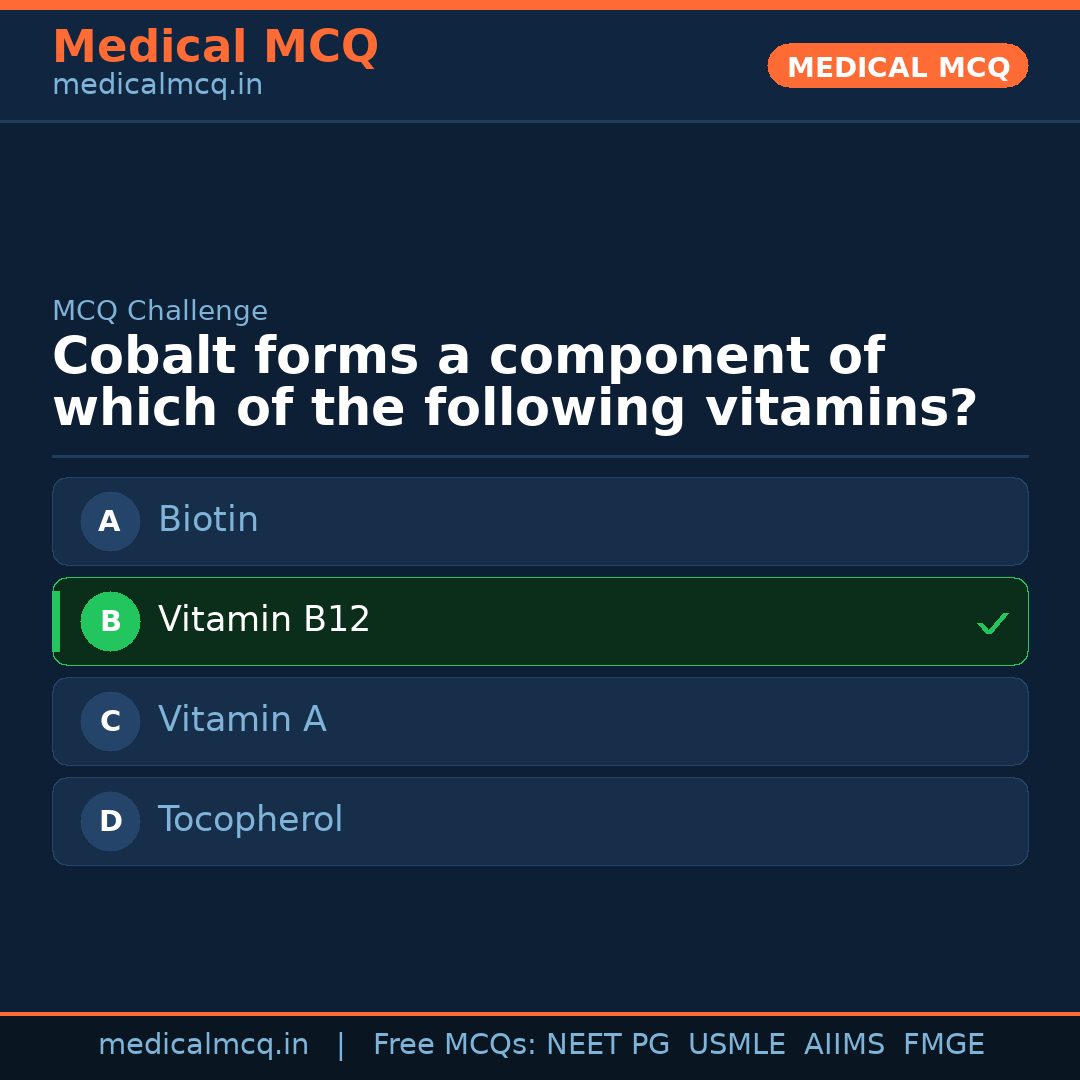The height and width of the screenshot is (1080, 1080).
Task: Select the Biotin answer option
Action: [x=540, y=521]
